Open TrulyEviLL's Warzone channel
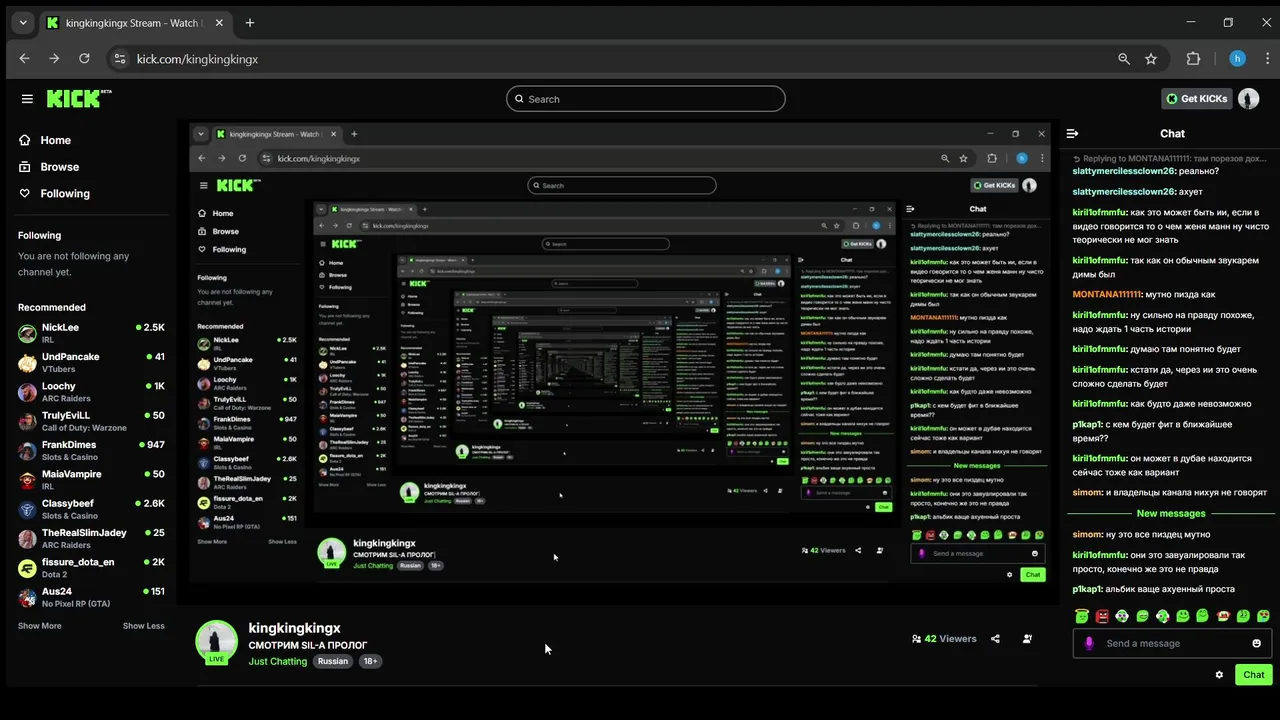Image resolution: width=1280 pixels, height=720 pixels. (x=91, y=421)
